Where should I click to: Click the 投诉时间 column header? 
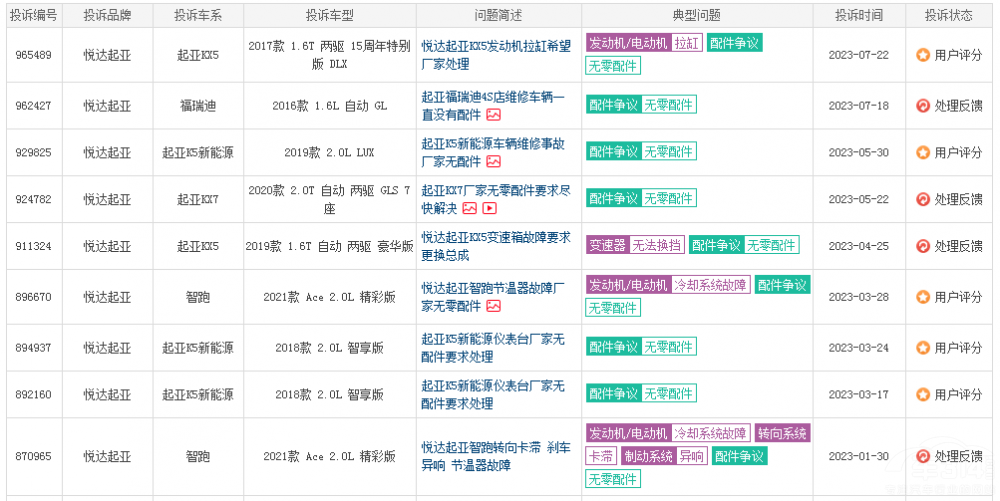pos(858,15)
